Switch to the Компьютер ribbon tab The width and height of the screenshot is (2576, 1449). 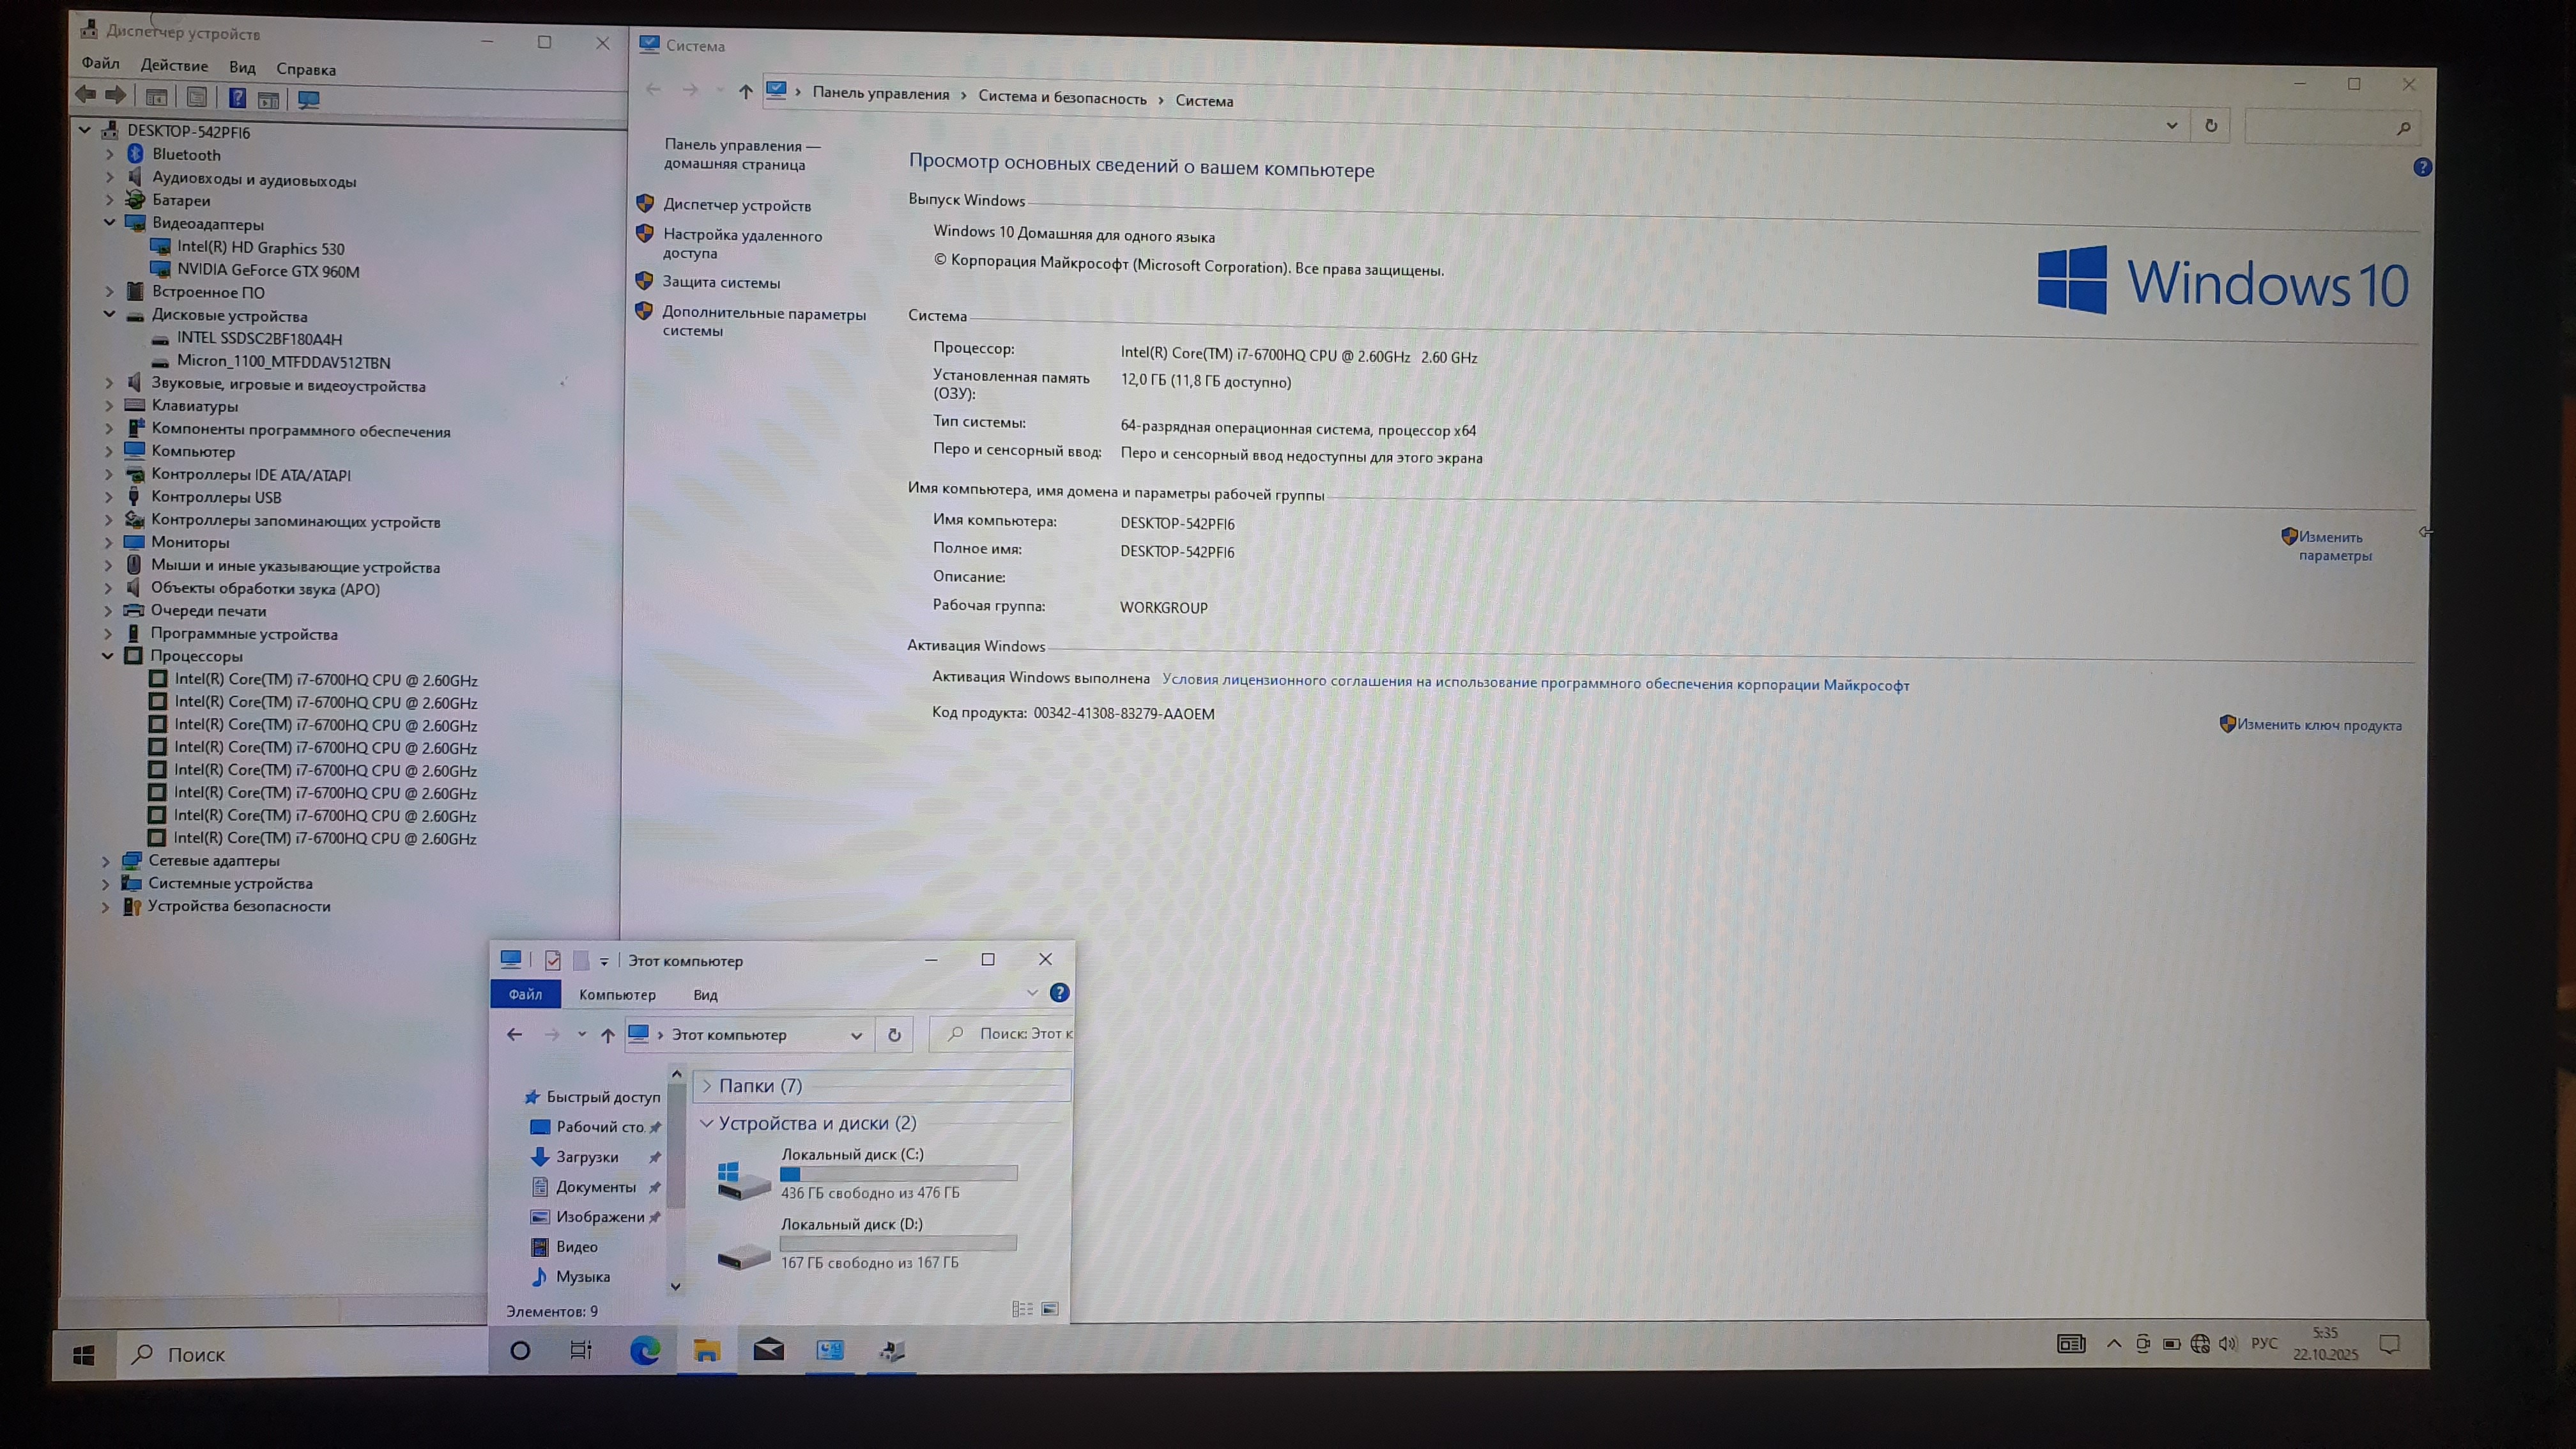617,995
